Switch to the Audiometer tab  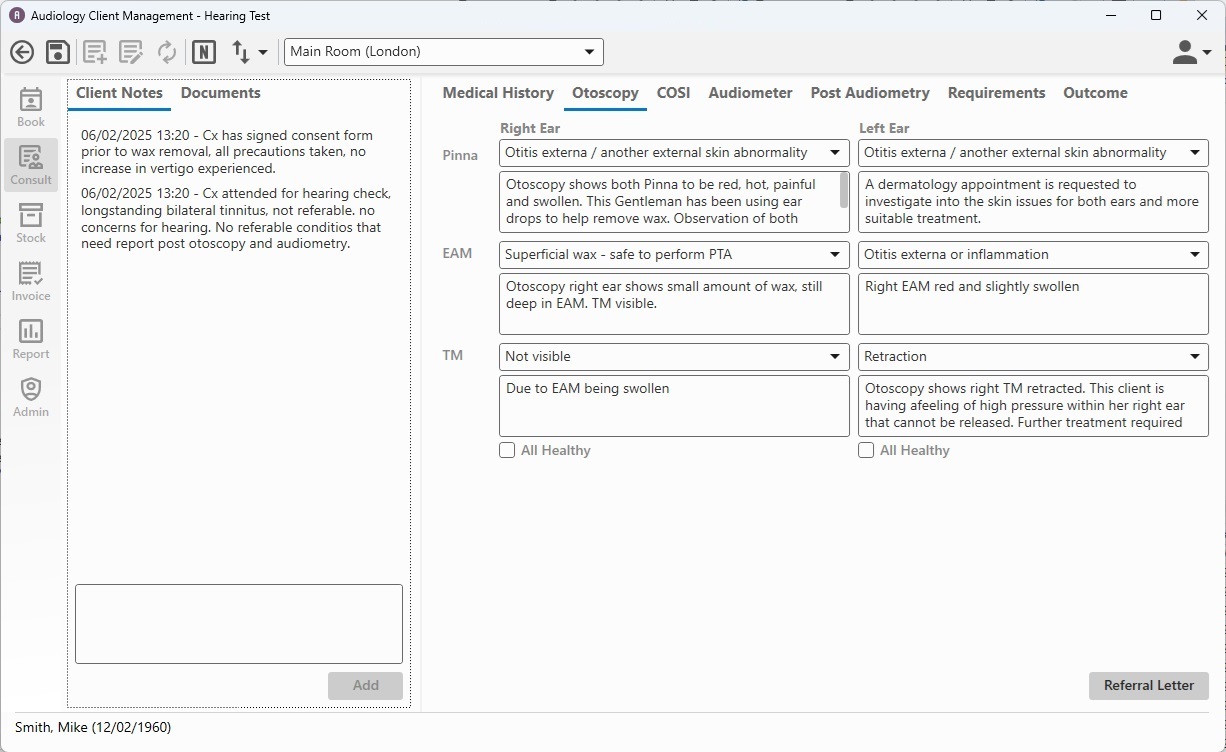(x=750, y=92)
